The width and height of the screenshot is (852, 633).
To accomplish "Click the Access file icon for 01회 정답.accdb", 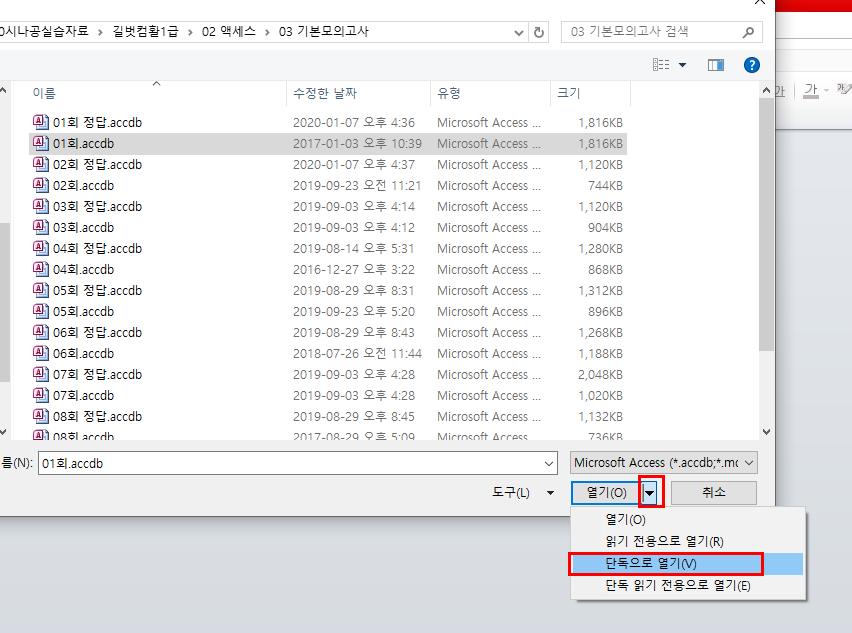I will point(41,123).
